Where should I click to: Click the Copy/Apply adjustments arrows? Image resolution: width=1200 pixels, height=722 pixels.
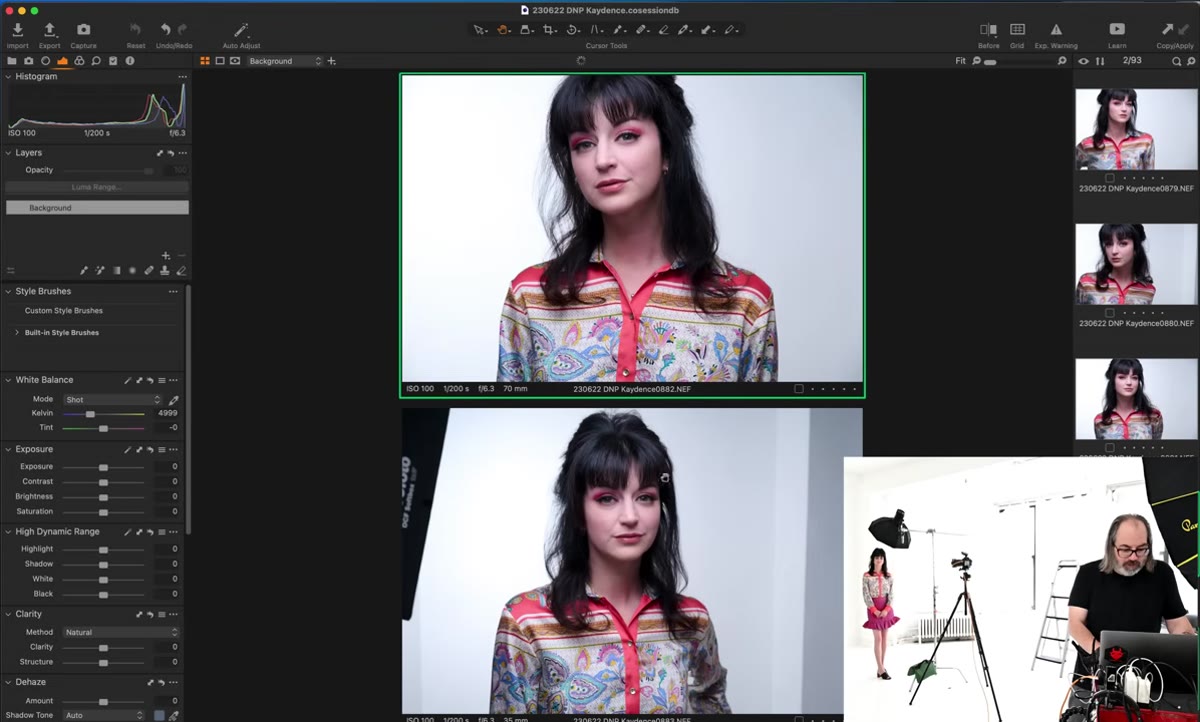pyautogui.click(x=1174, y=30)
